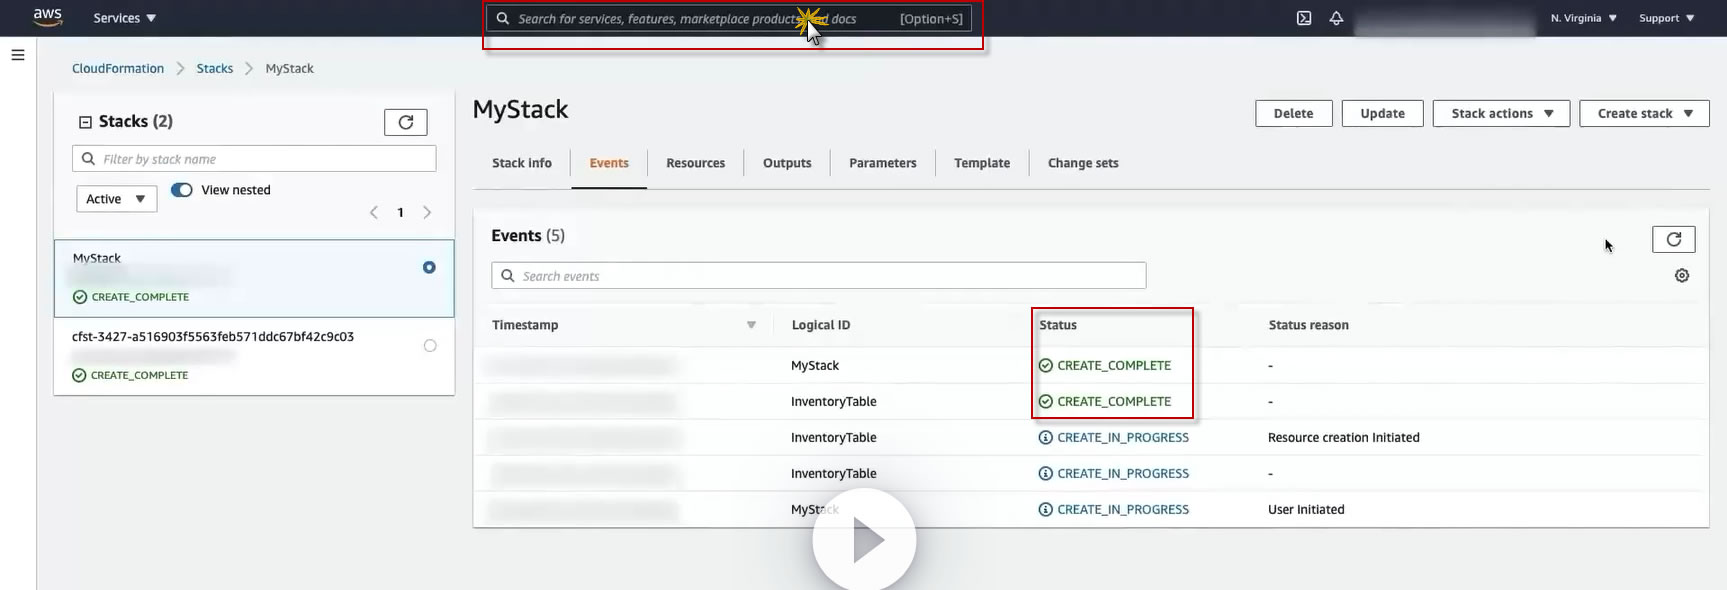
Task: Collapse the Stacks panel icon
Action: click(85, 122)
